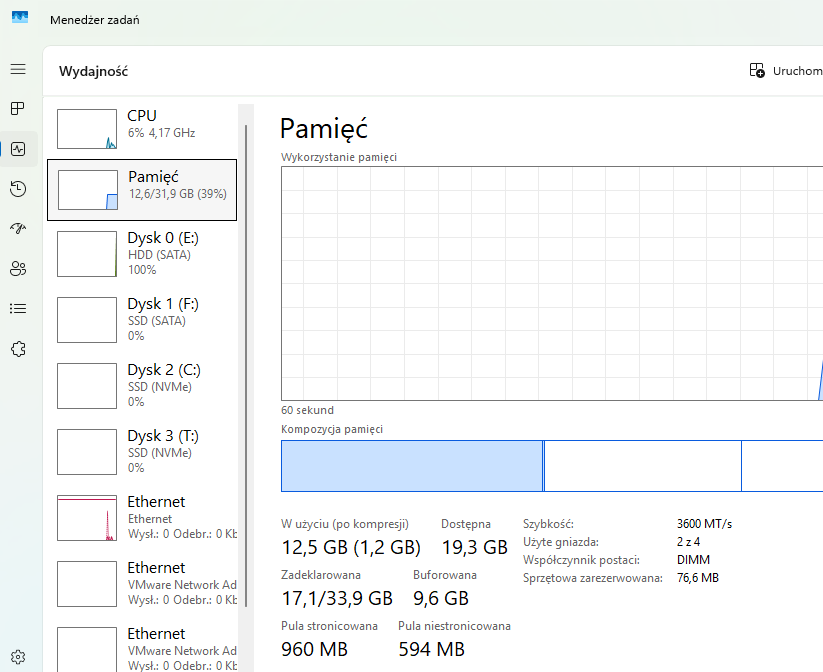Open the App history page icon
The height and width of the screenshot is (672, 823).
18,189
